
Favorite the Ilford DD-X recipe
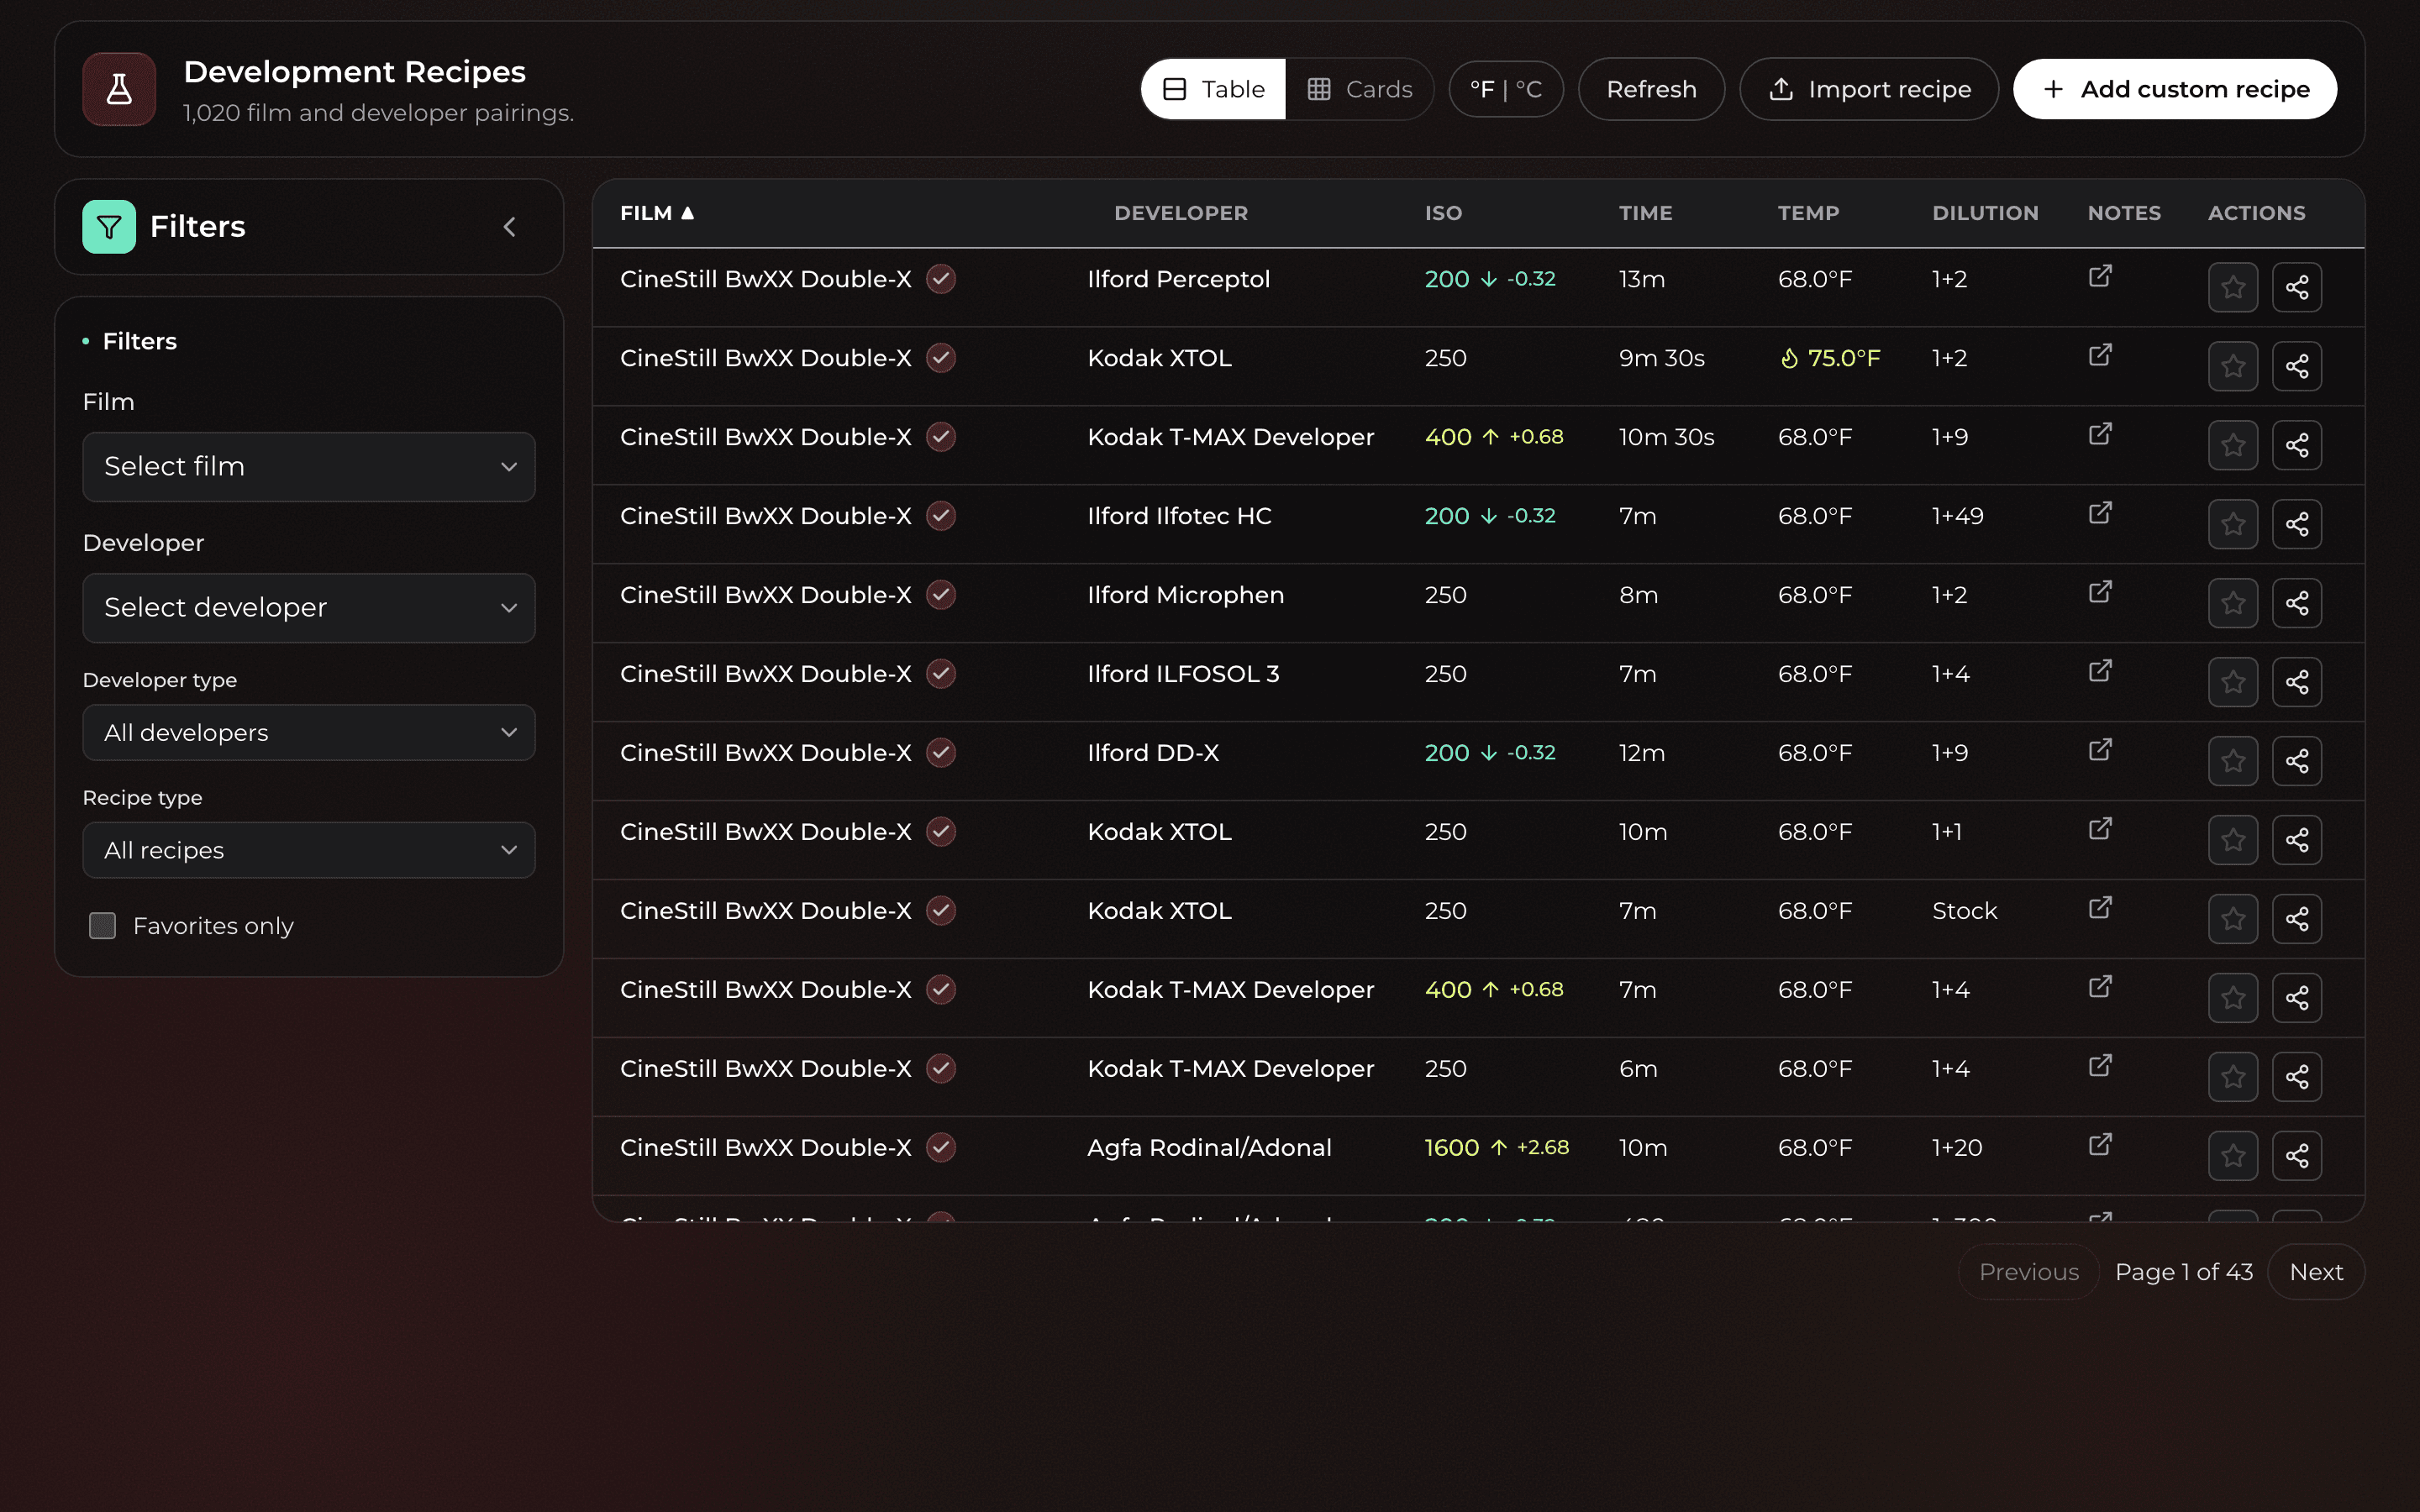pos(2233,762)
